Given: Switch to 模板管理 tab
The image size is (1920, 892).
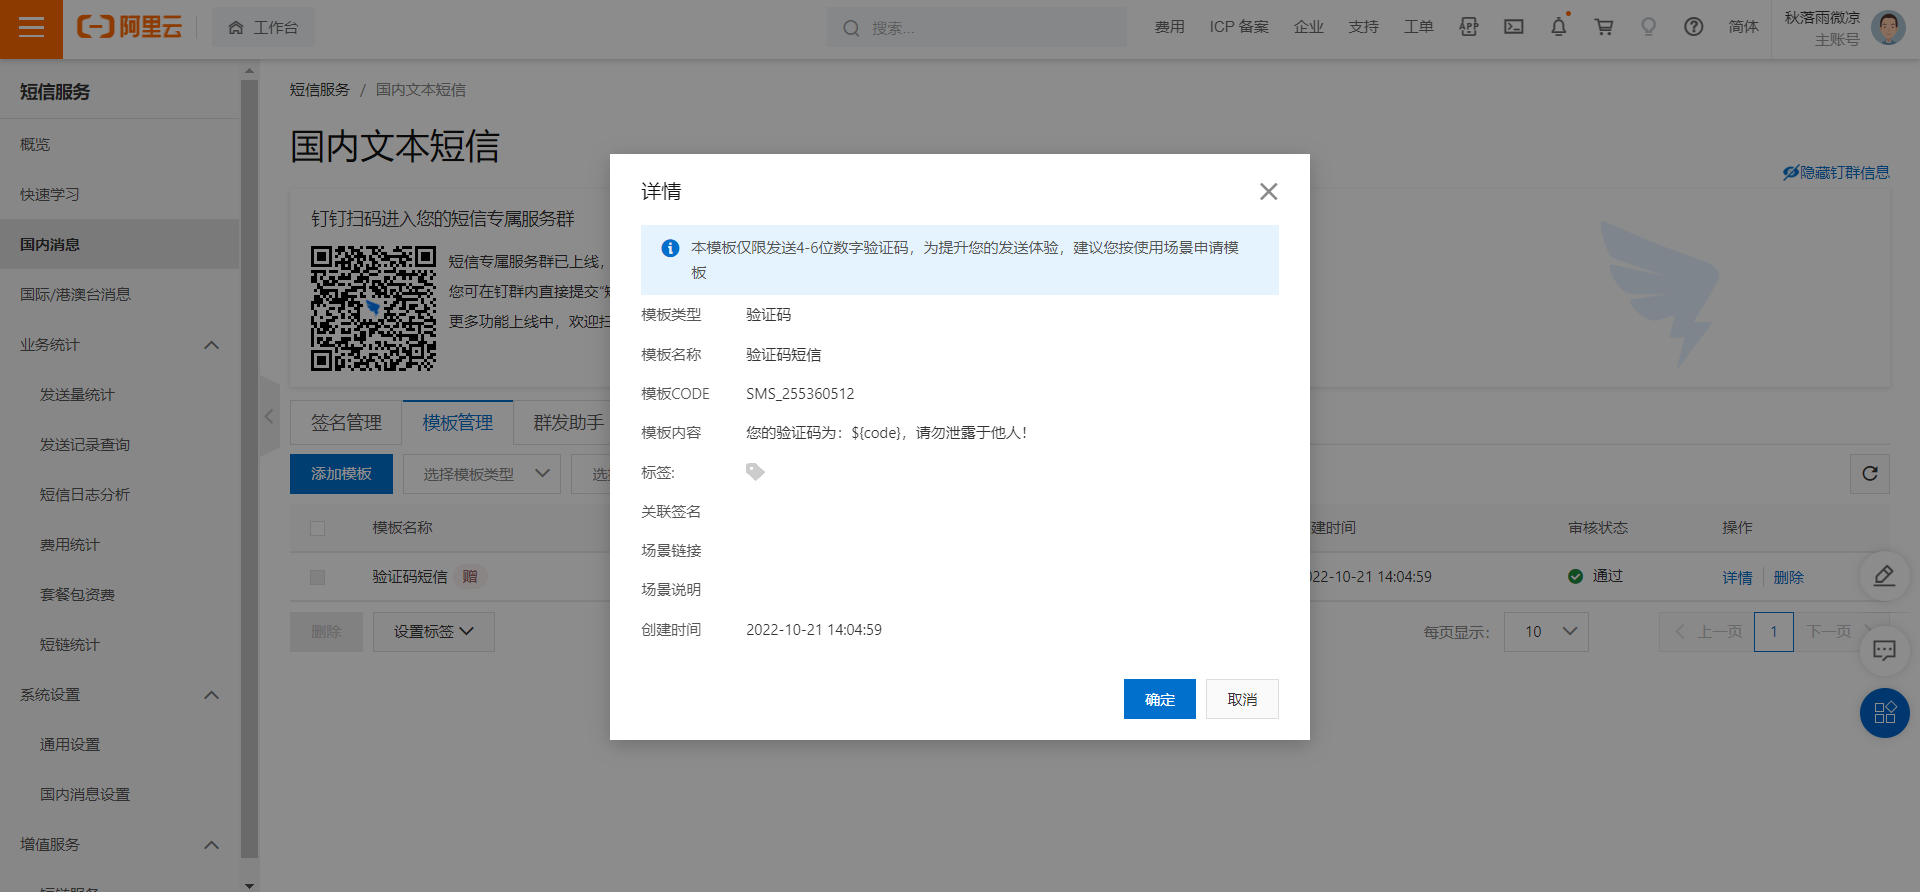Looking at the screenshot, I should point(458,422).
